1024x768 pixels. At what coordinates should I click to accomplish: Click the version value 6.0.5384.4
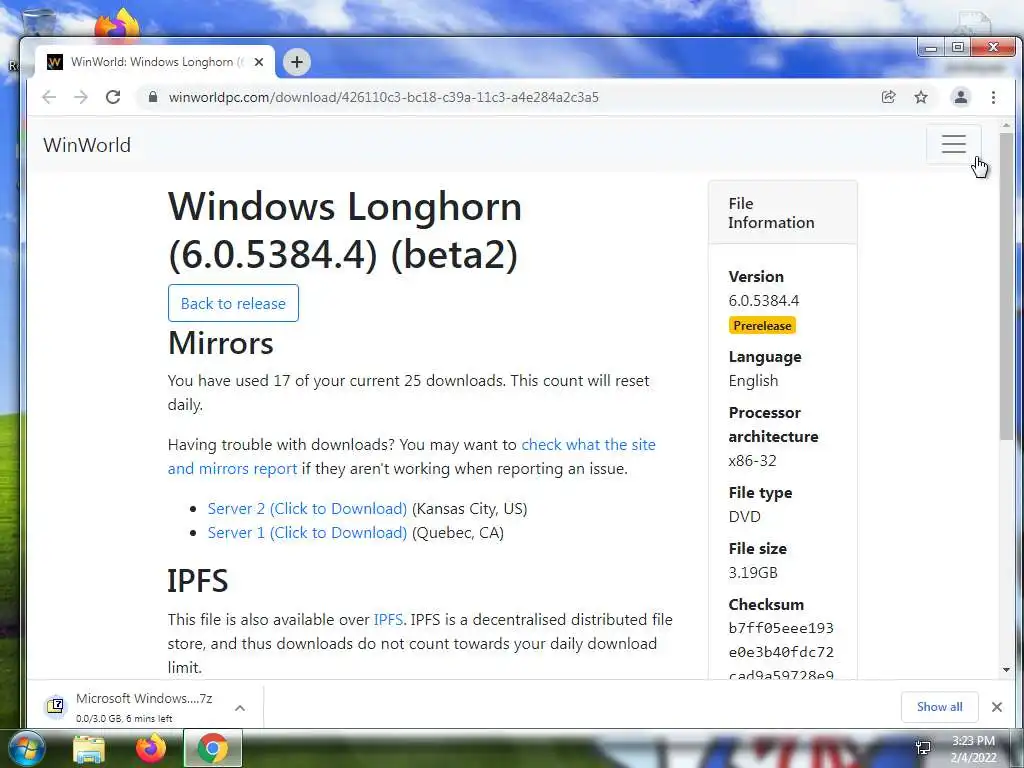click(764, 300)
